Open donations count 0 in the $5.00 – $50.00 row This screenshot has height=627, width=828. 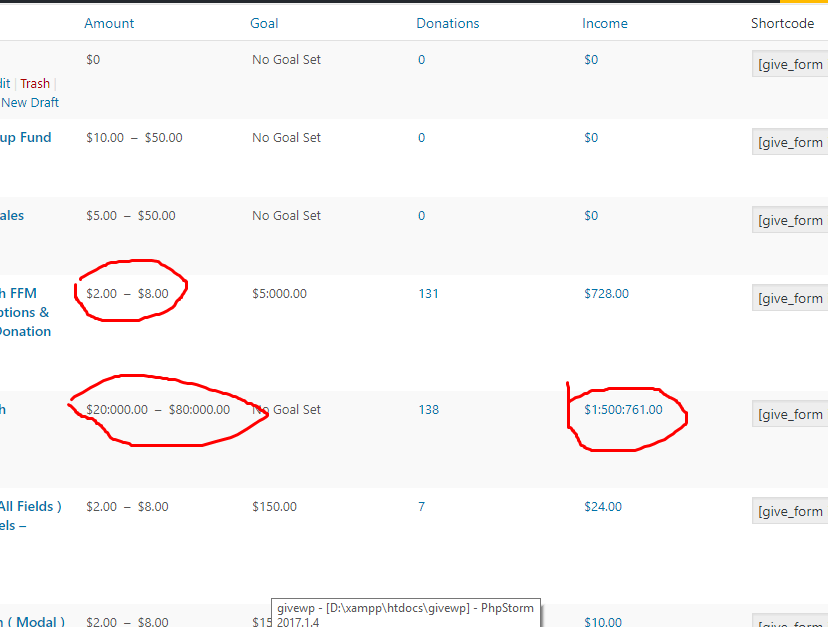(421, 216)
